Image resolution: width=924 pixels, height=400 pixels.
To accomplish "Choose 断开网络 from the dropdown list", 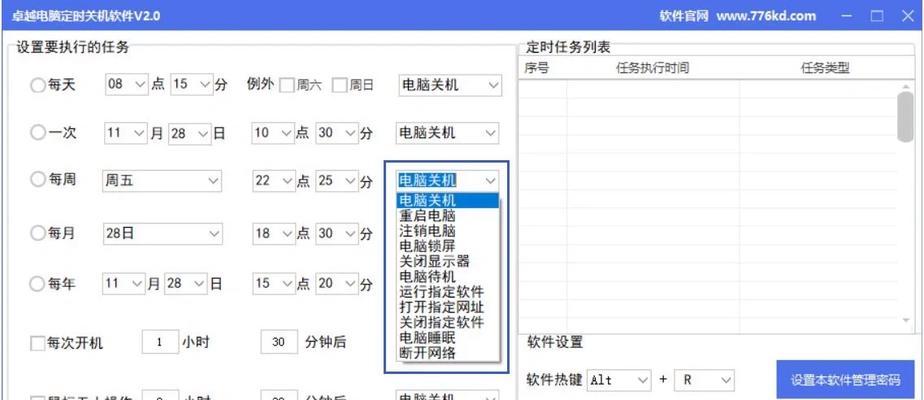I will (448, 353).
